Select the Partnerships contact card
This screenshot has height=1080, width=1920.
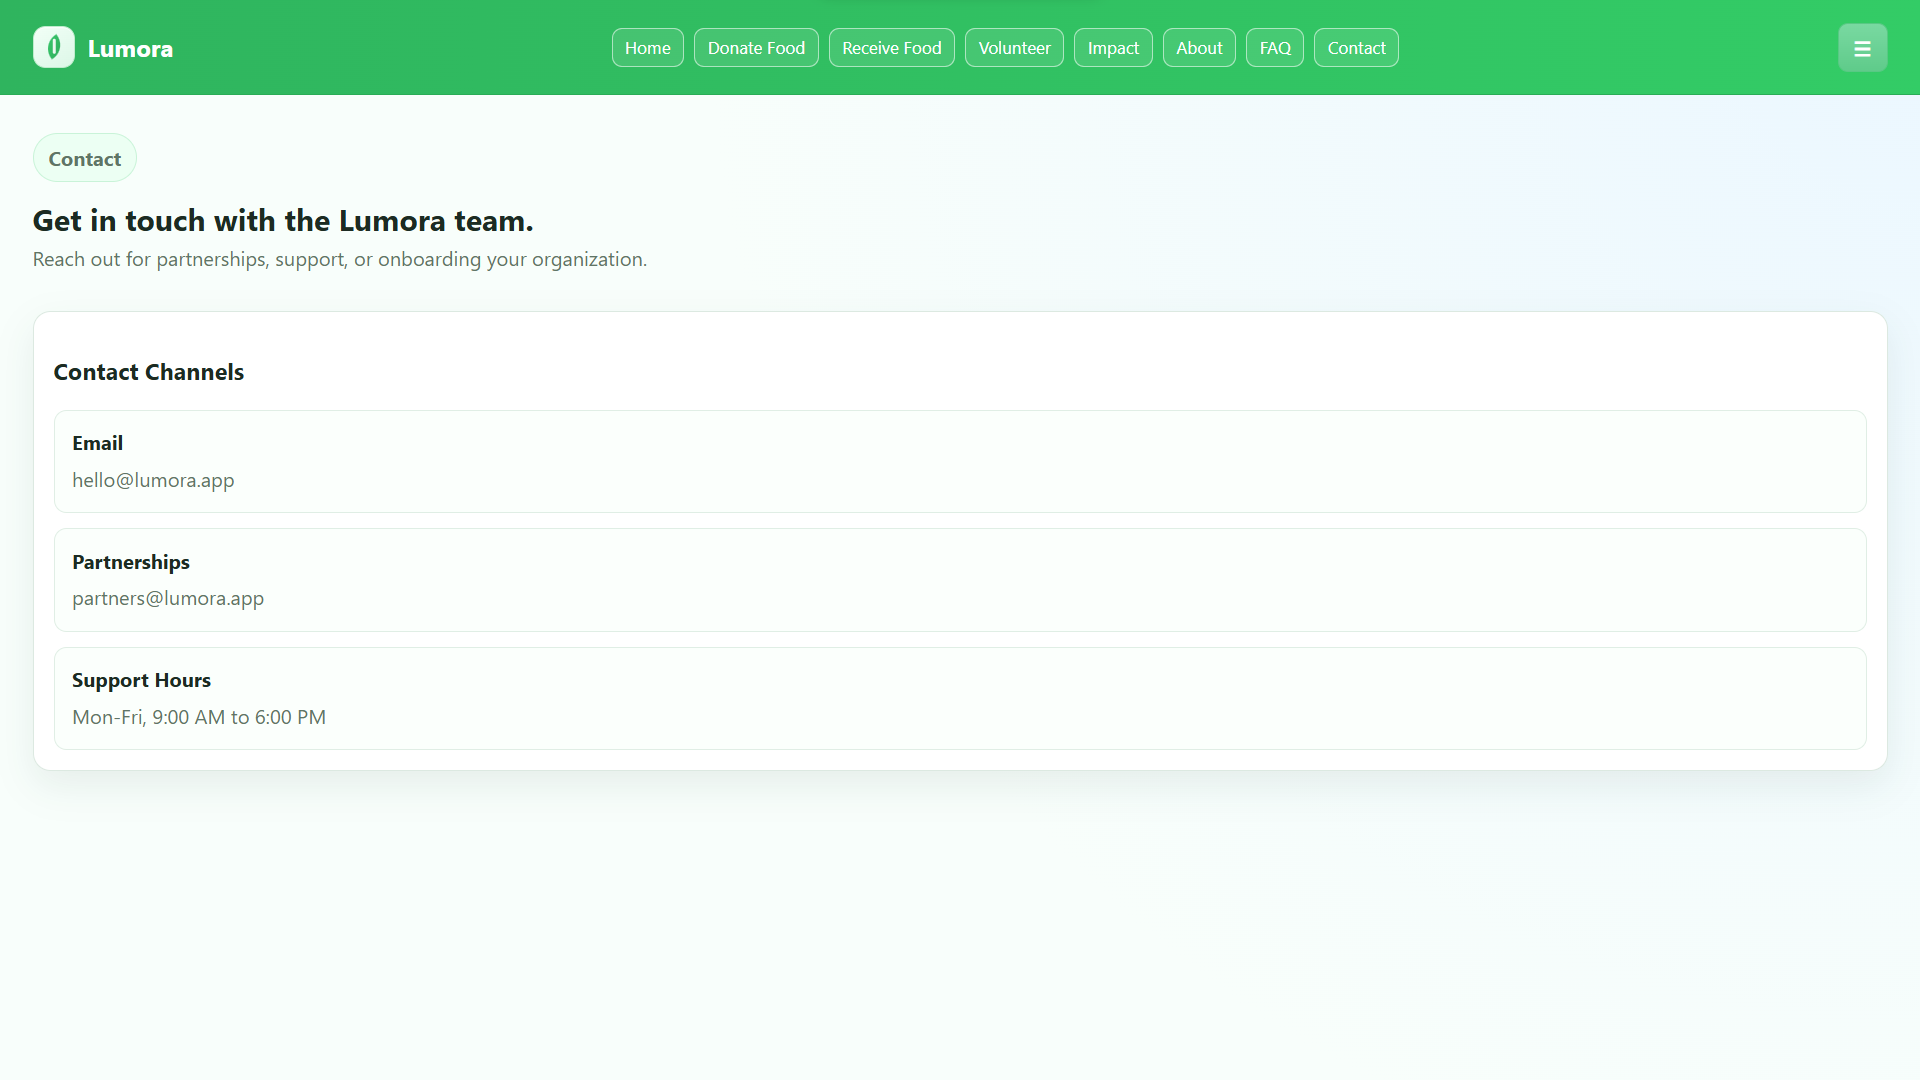(x=960, y=580)
